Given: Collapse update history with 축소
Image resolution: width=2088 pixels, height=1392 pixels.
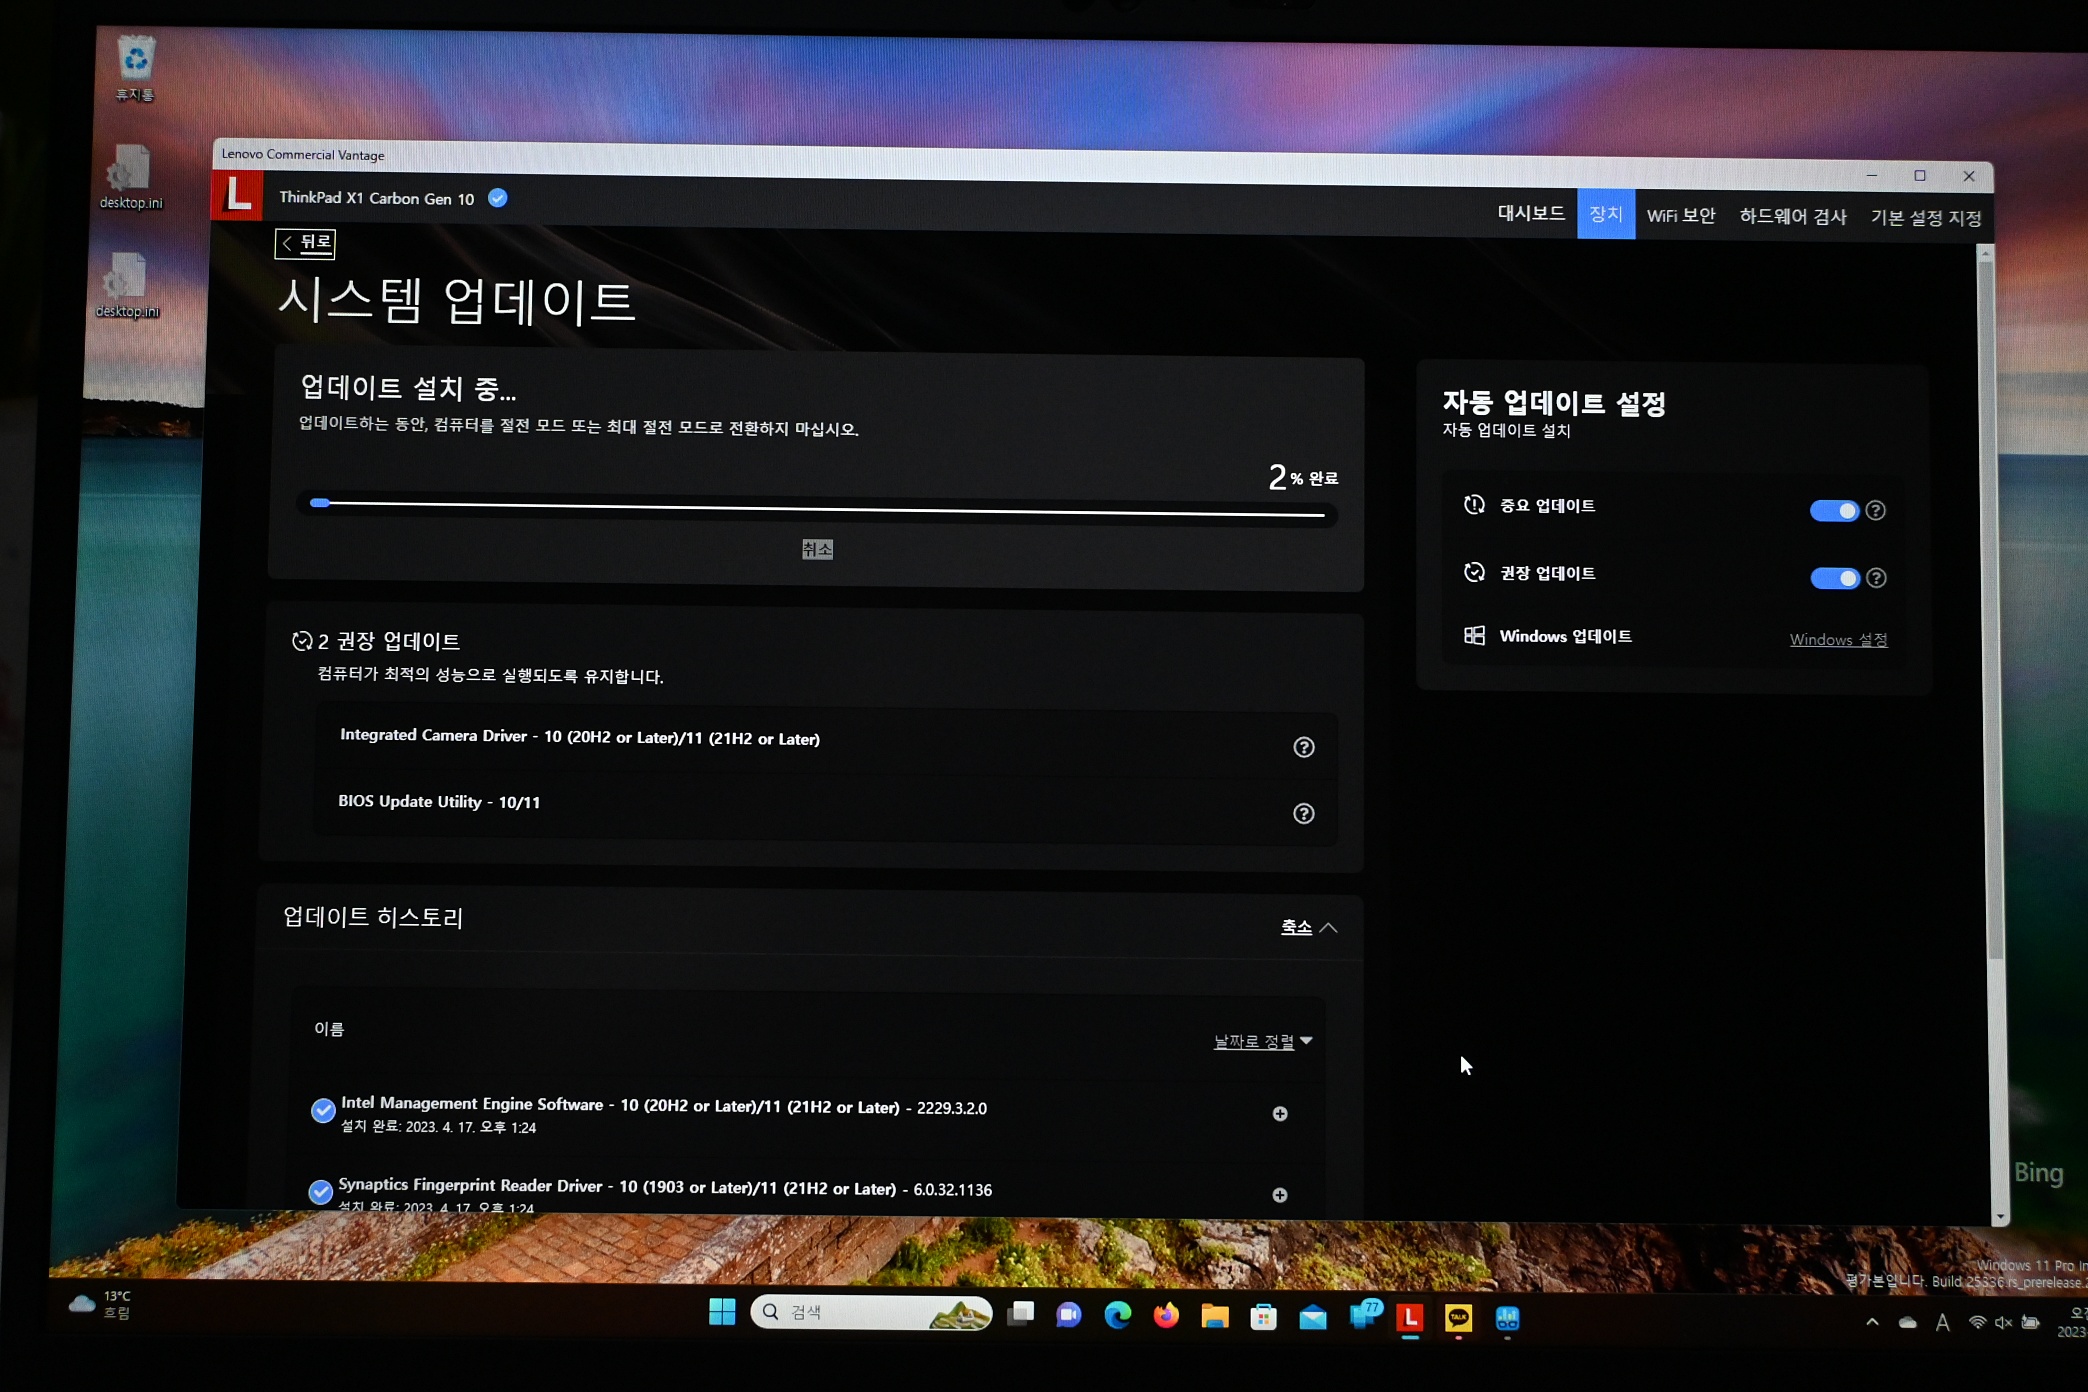Looking at the screenshot, I should [x=1308, y=927].
